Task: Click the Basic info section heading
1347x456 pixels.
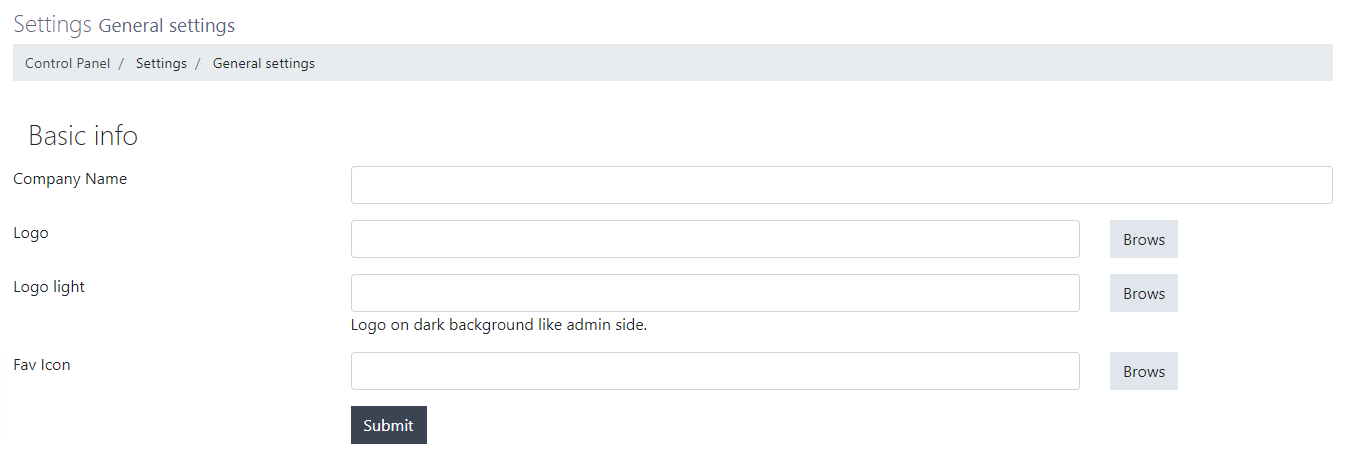Action: [83, 136]
